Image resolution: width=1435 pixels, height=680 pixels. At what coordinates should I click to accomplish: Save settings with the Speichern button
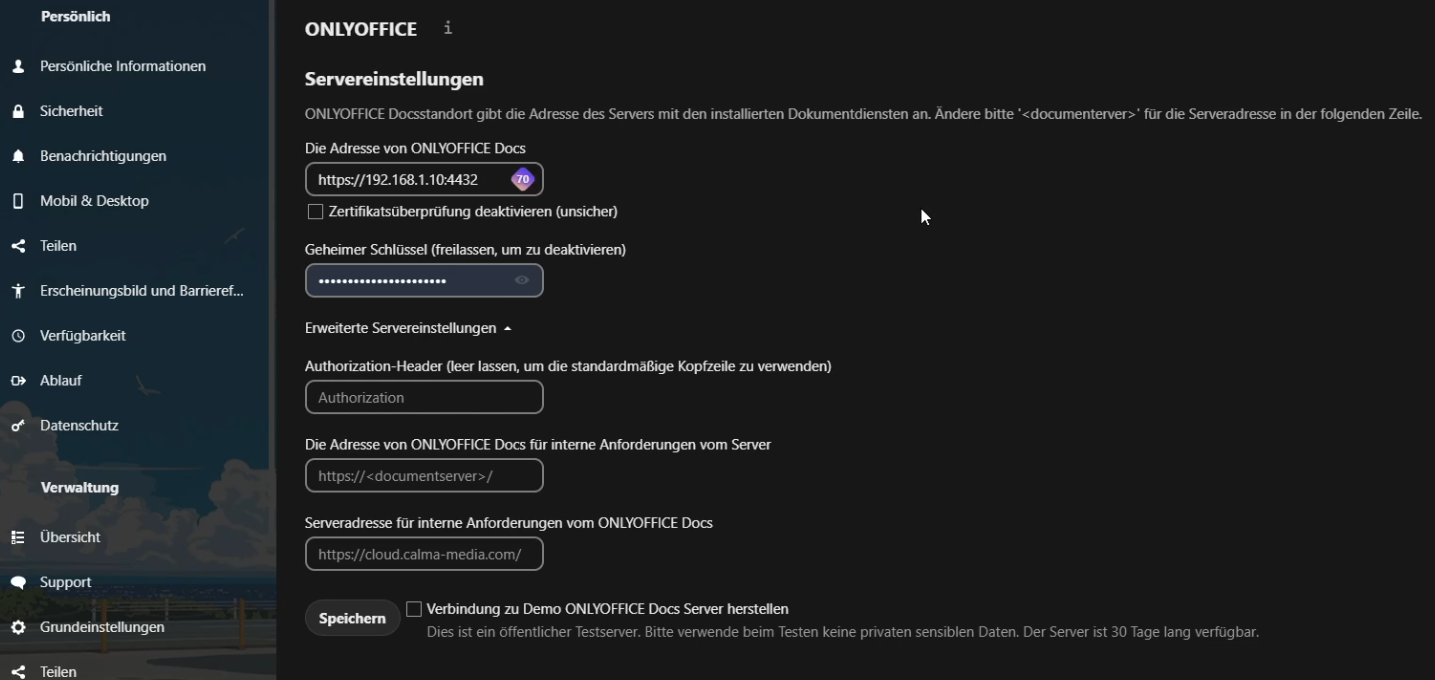click(x=352, y=618)
